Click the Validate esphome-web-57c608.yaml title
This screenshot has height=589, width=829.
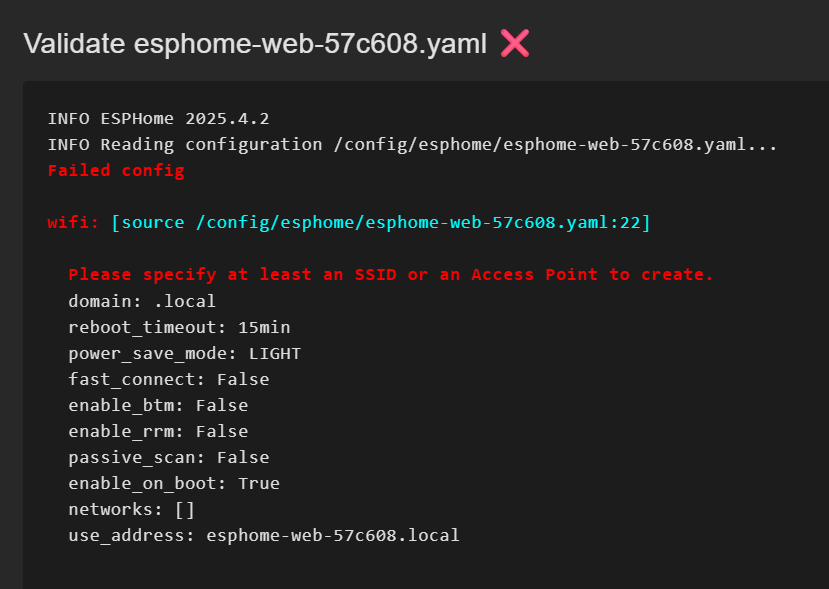tap(255, 44)
